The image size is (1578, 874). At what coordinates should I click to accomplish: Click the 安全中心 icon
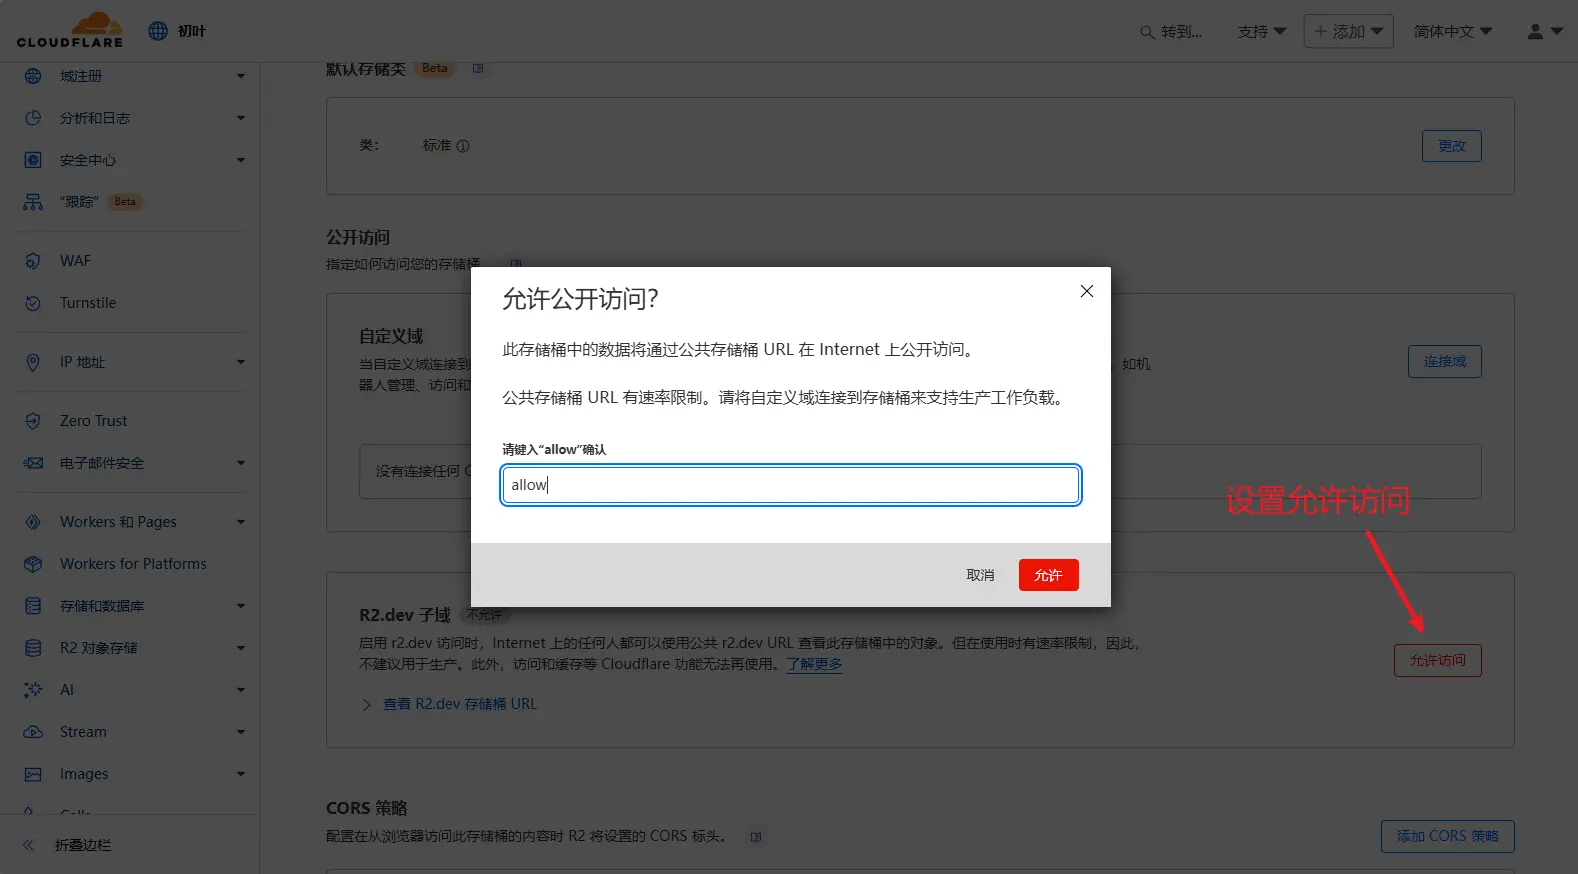[33, 160]
